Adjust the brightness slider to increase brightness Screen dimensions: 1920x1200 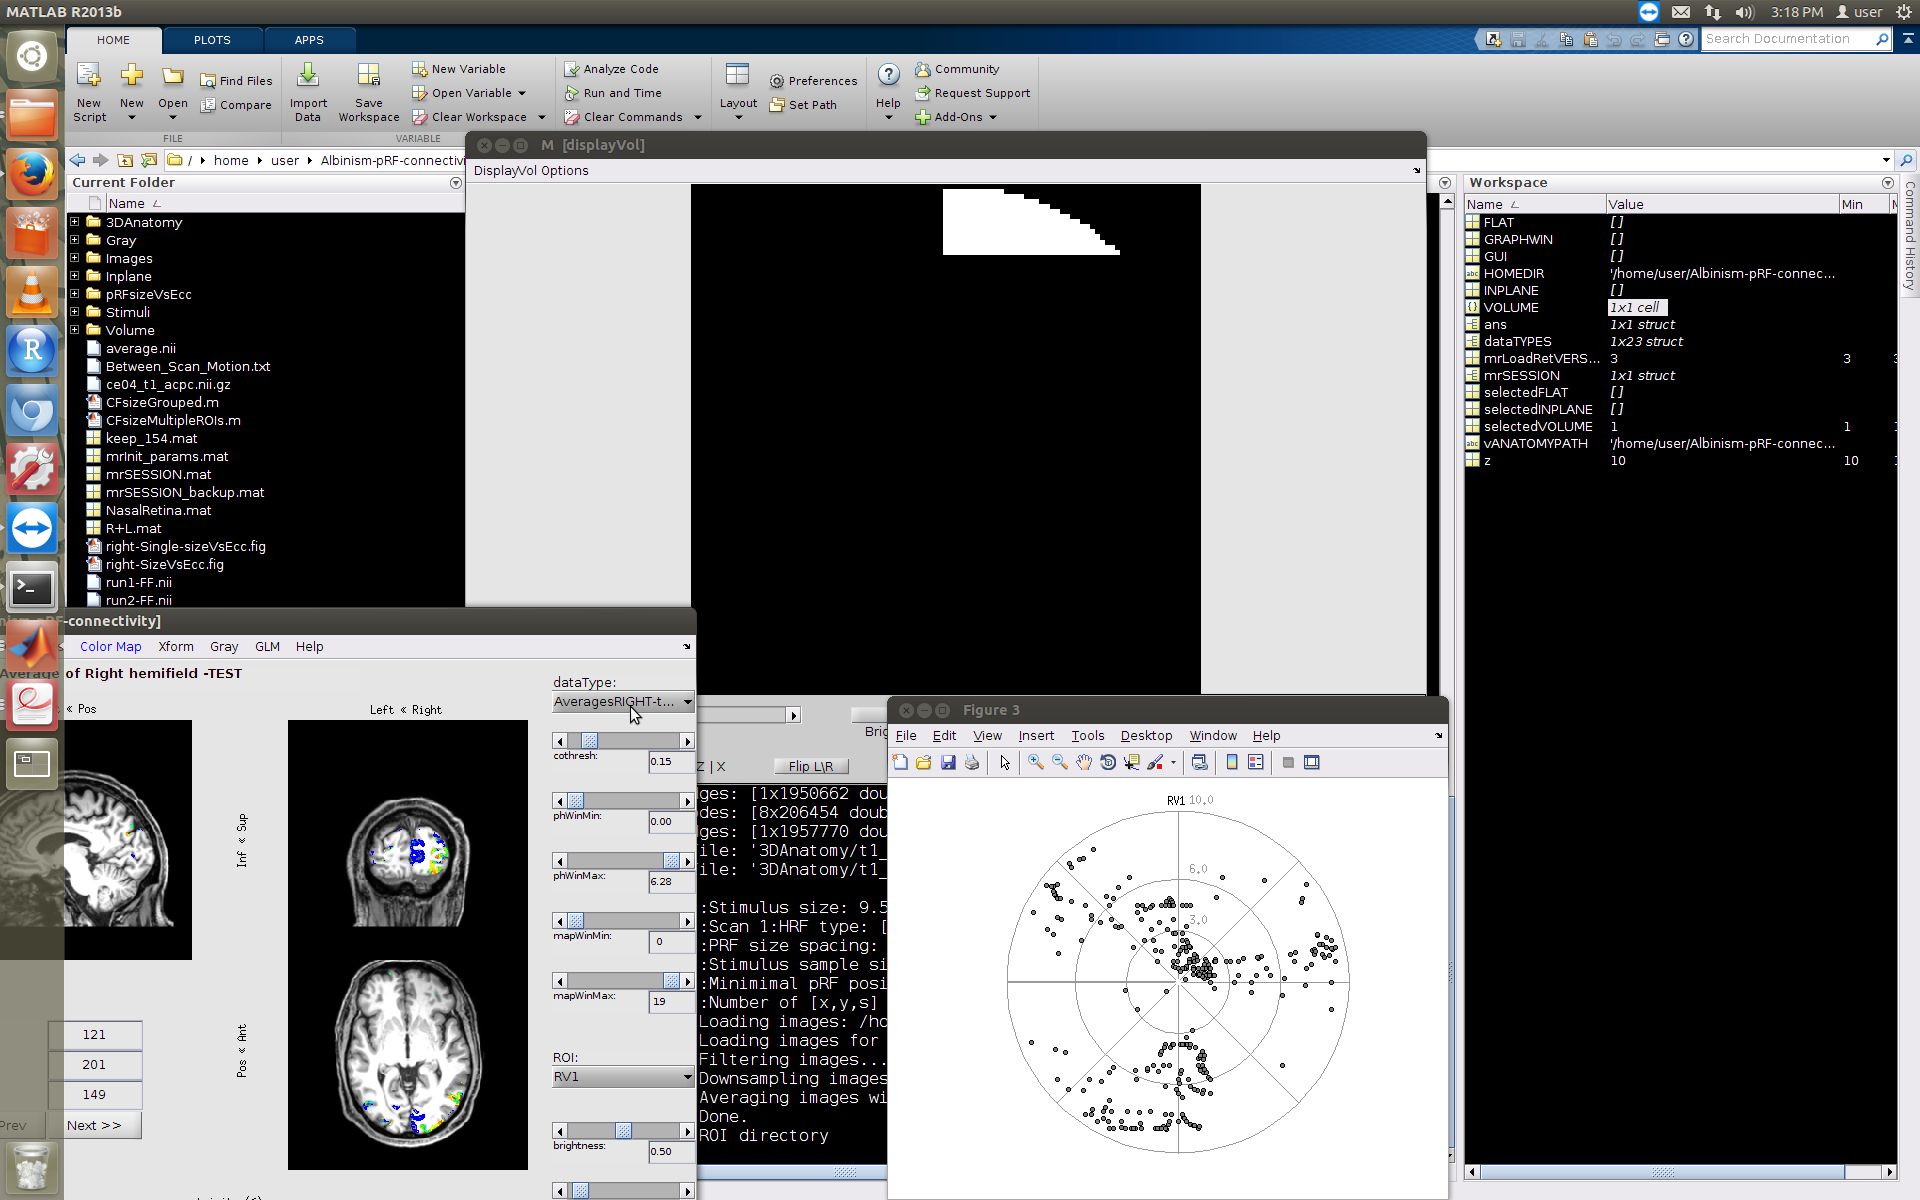pos(687,1131)
